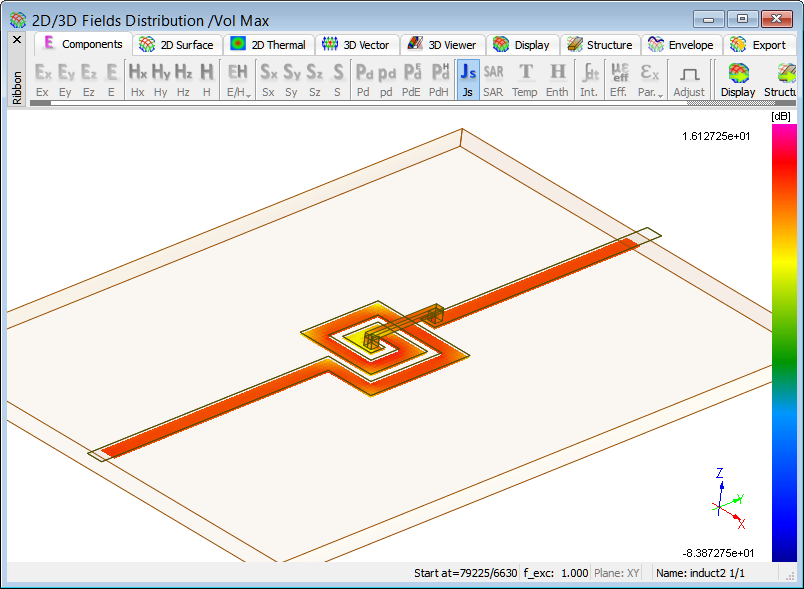Click the Enth enthalpy icon

point(557,80)
